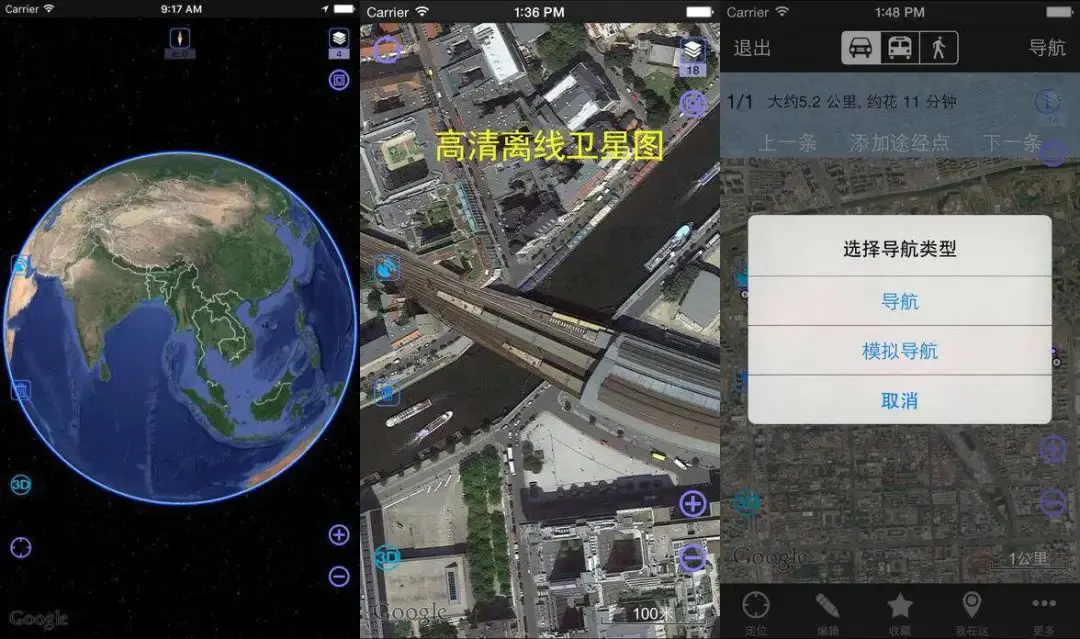Toggle 3D mode on globe screen
Viewport: 1080px width, 639px height.
pos(21,485)
